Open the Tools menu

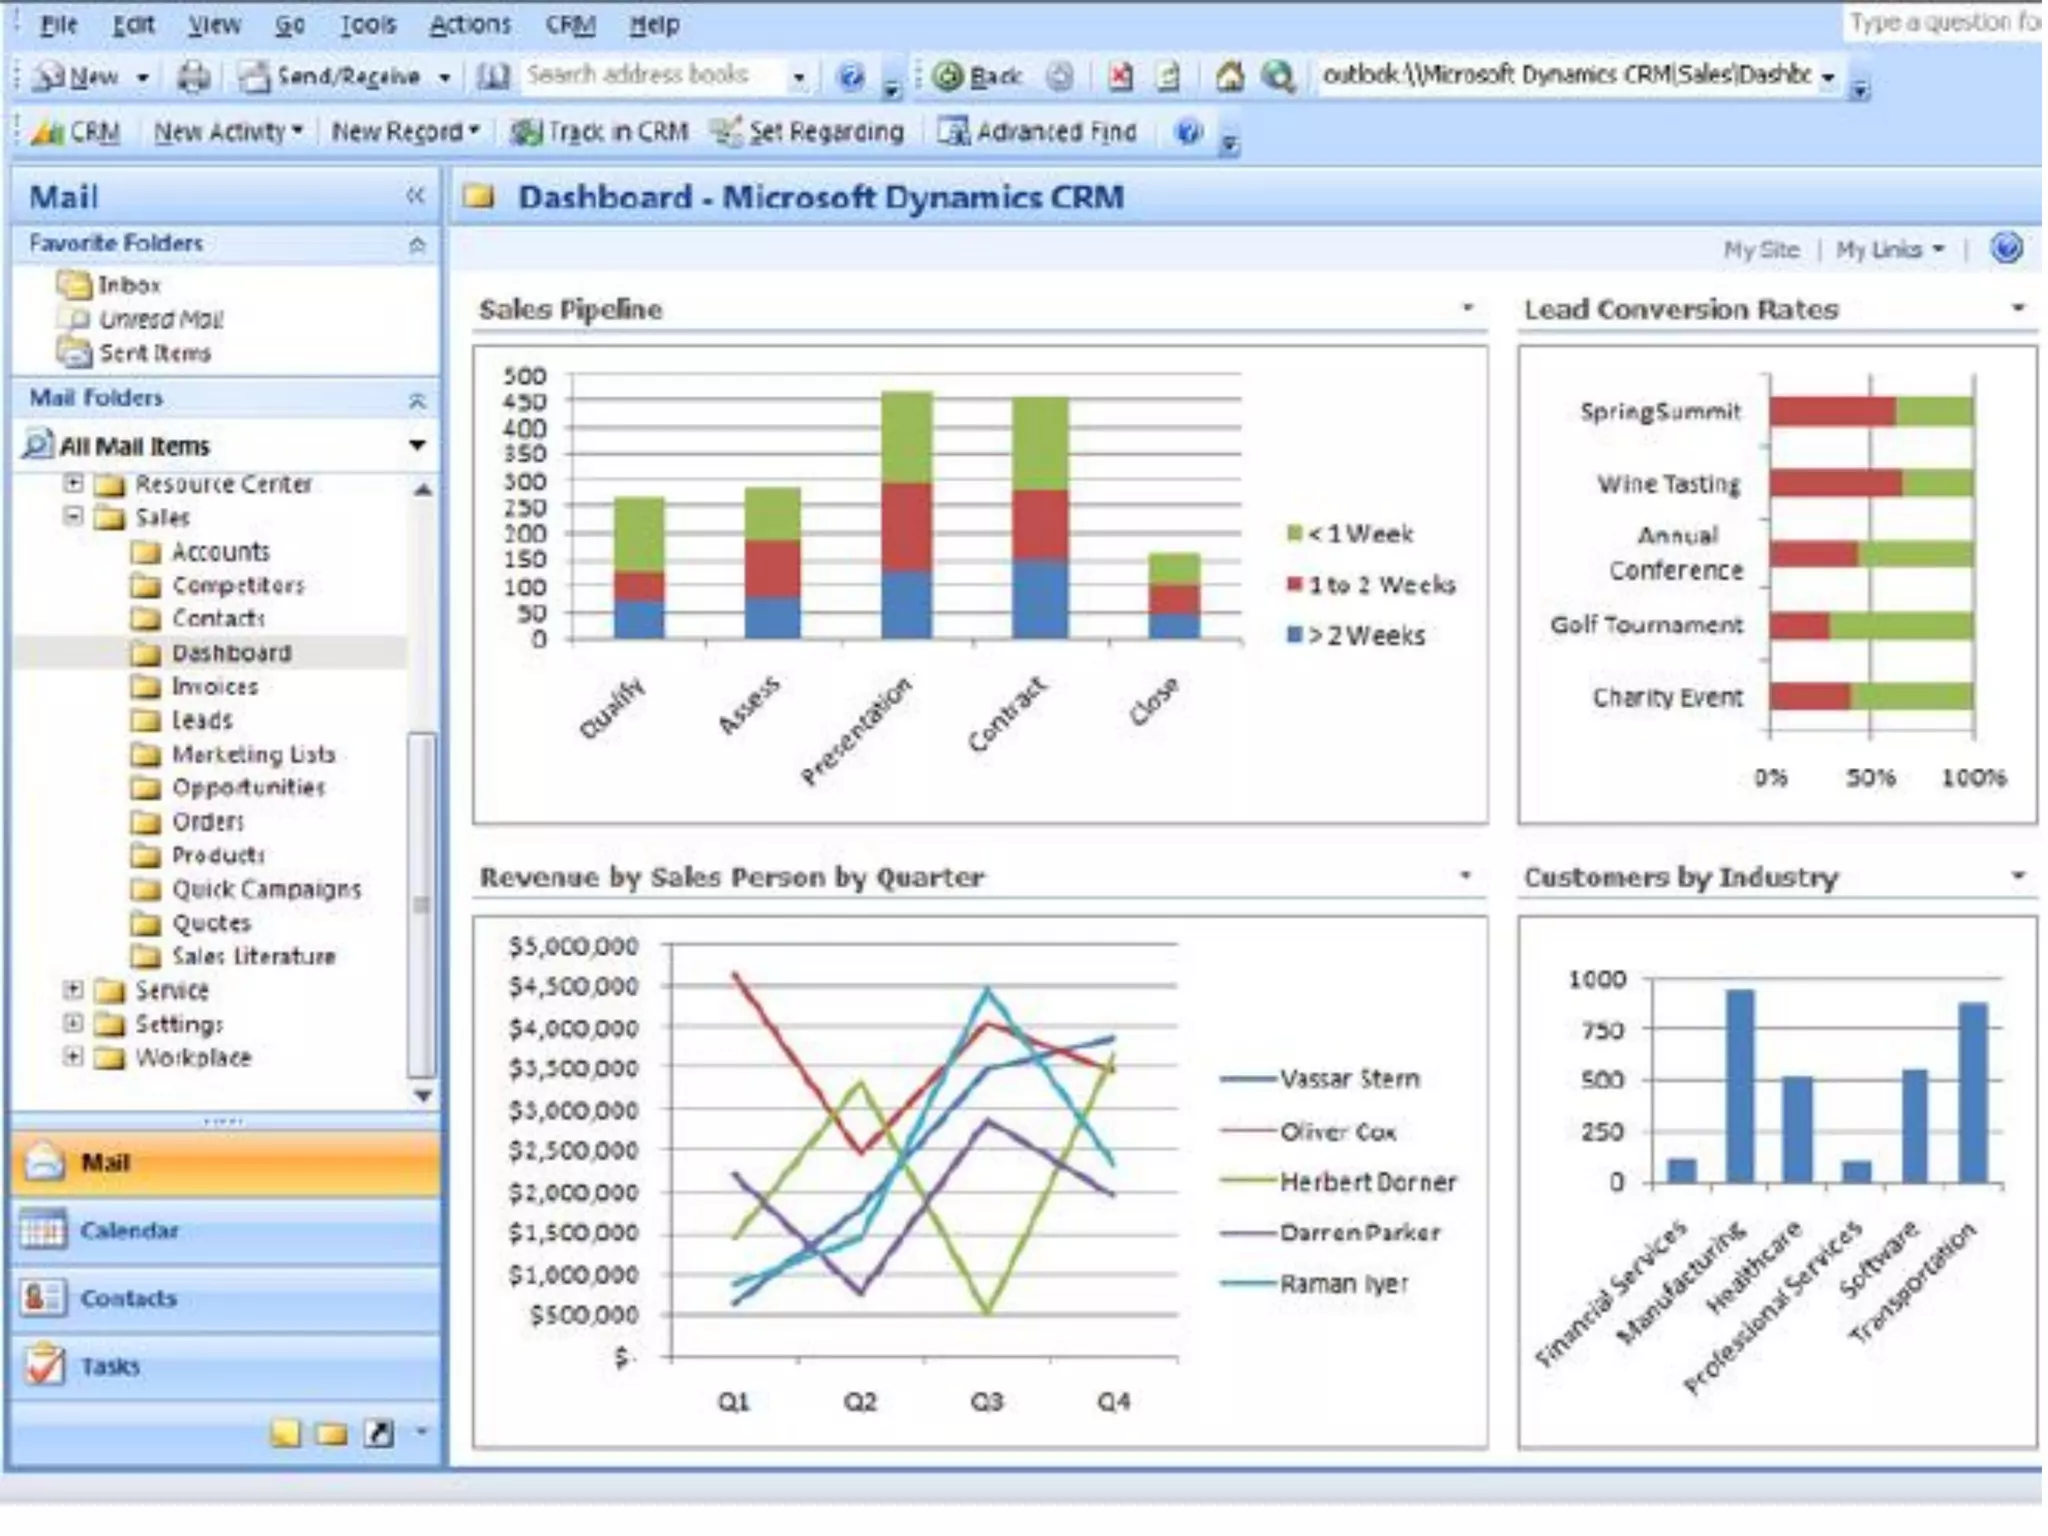click(x=367, y=24)
